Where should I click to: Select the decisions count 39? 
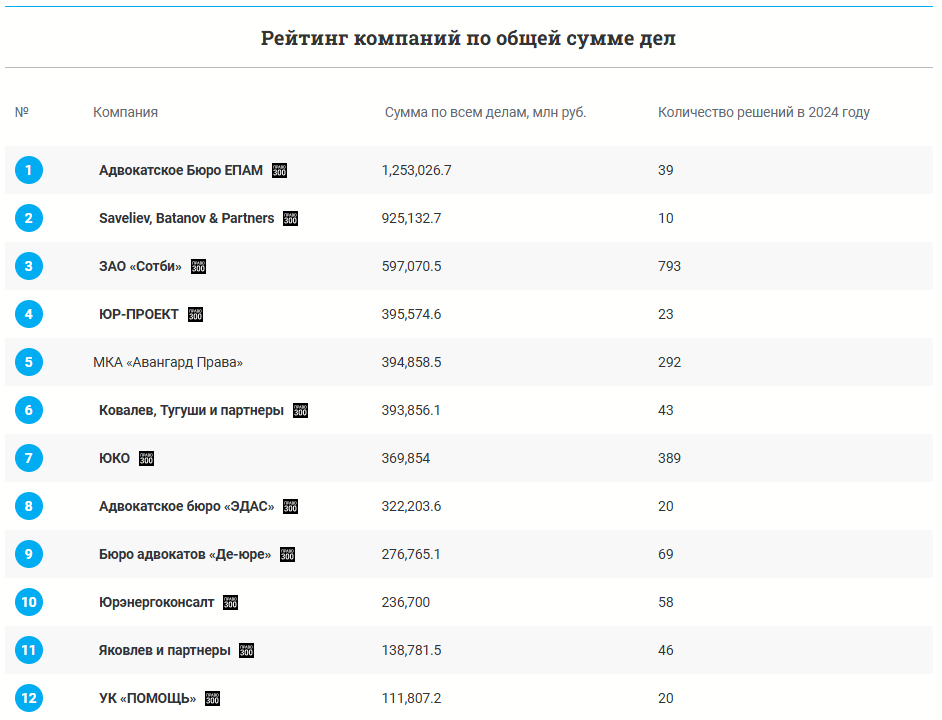point(666,170)
